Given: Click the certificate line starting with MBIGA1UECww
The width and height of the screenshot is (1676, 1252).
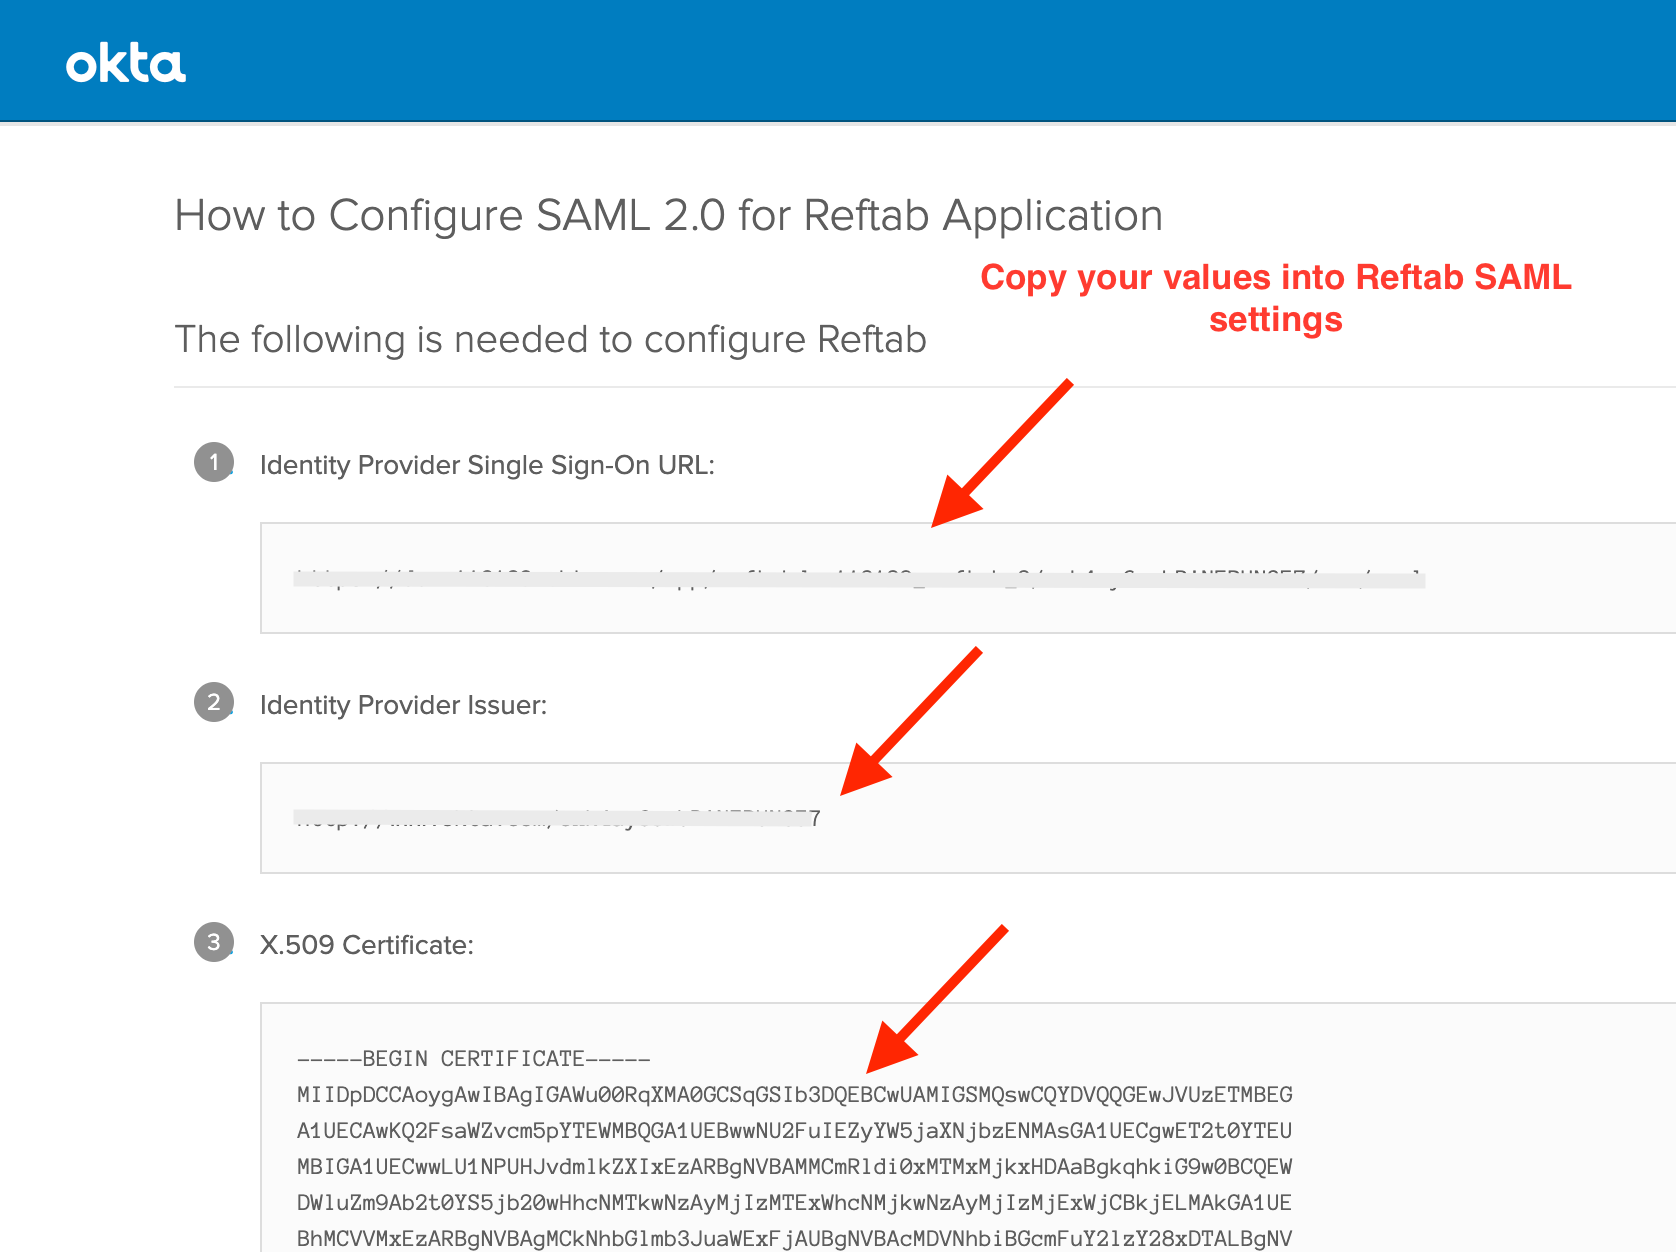Looking at the screenshot, I should [x=795, y=1167].
